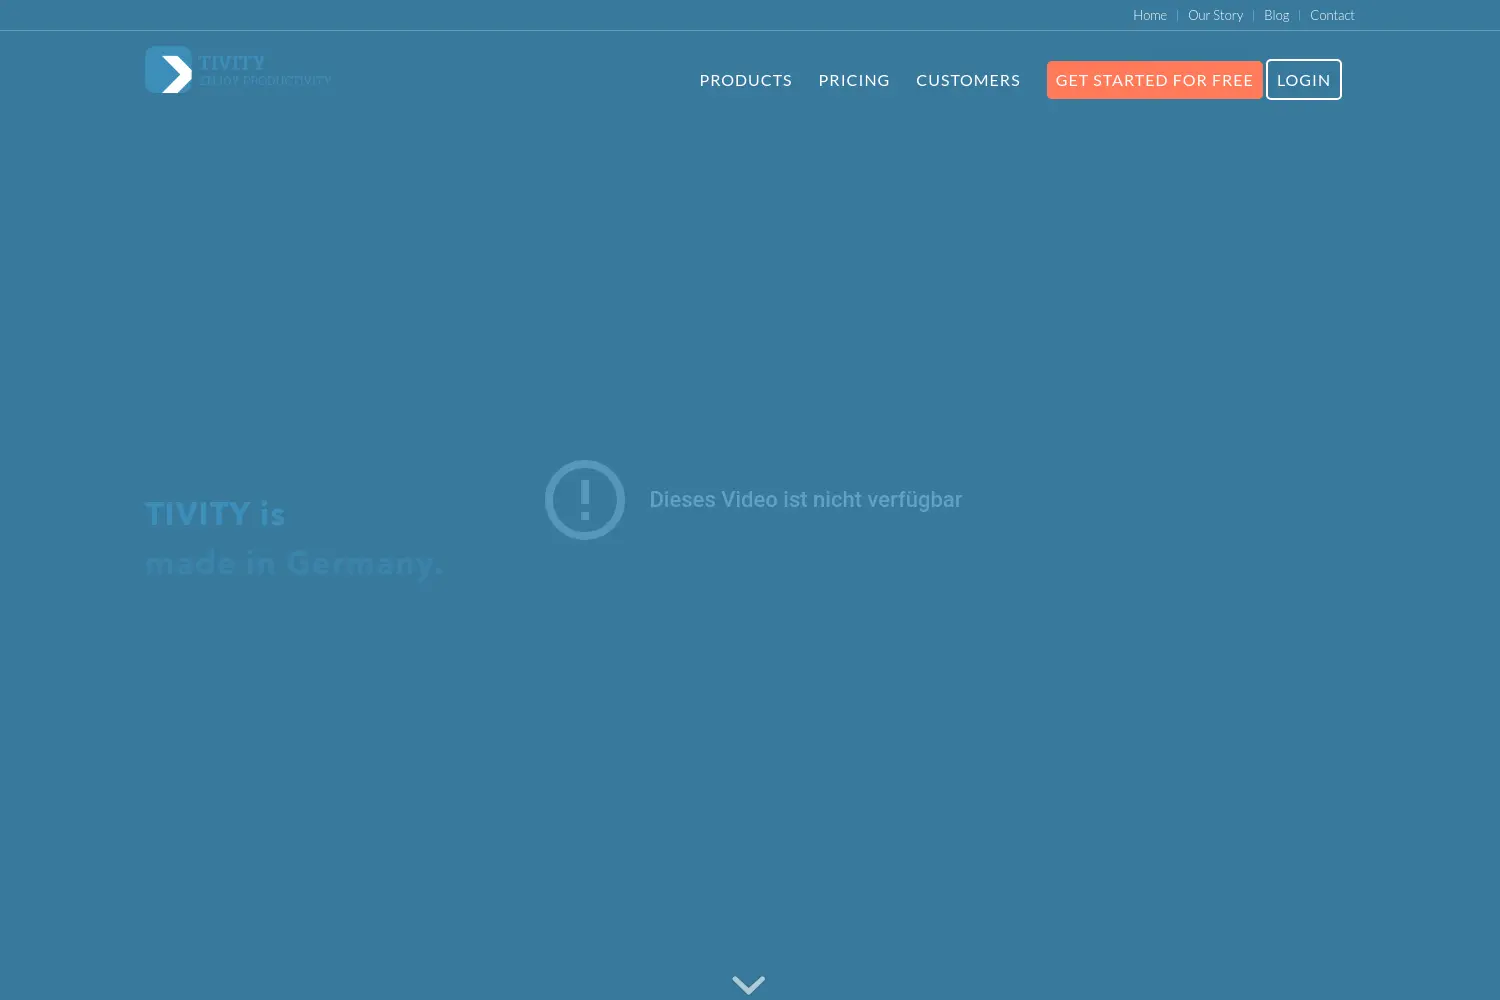This screenshot has height=1000, width=1500.
Task: Click the GET STARTED FOR FREE button
Action: pos(1154,80)
